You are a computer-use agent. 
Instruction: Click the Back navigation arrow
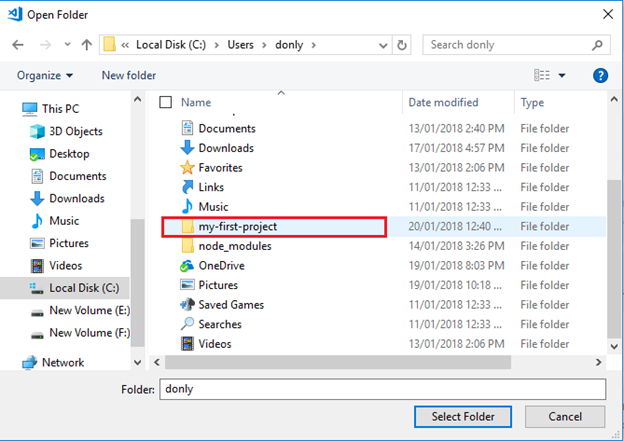pos(19,45)
